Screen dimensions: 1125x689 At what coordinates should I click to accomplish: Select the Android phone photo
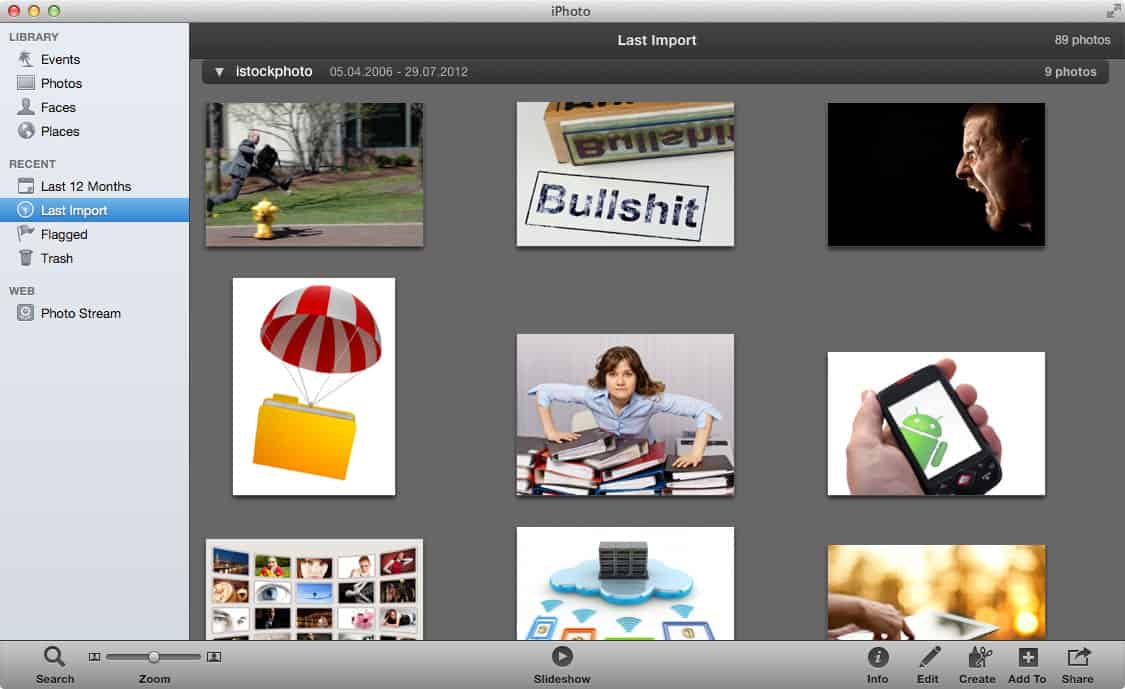(x=936, y=423)
